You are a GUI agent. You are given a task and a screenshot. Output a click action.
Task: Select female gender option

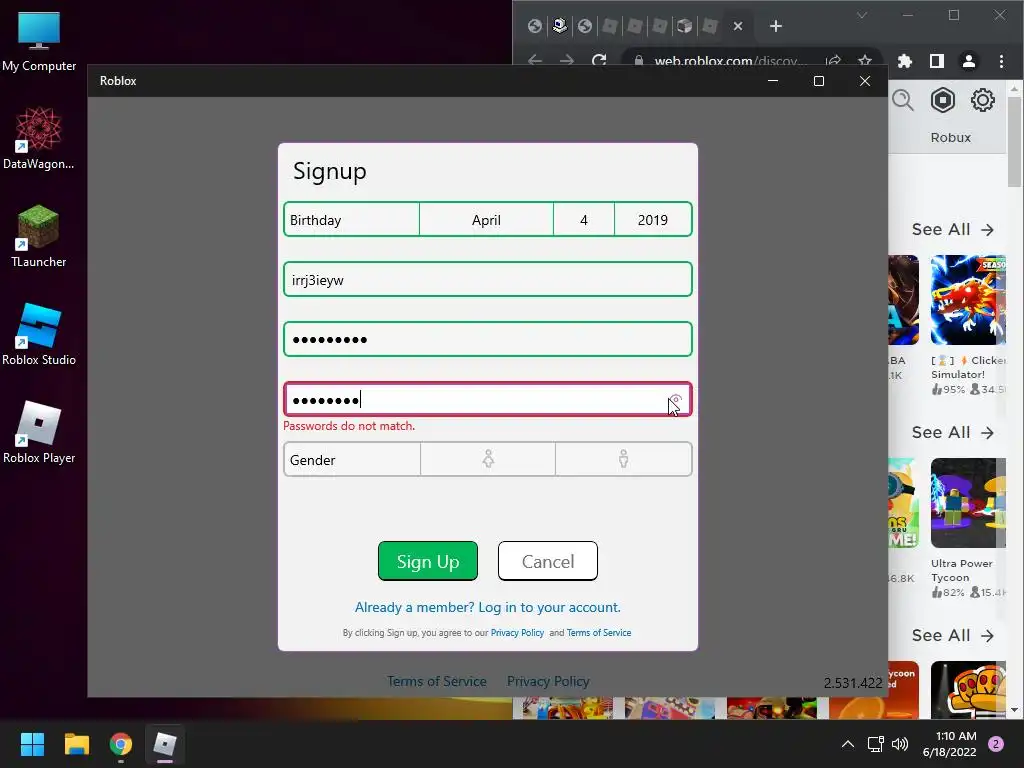tap(488, 459)
